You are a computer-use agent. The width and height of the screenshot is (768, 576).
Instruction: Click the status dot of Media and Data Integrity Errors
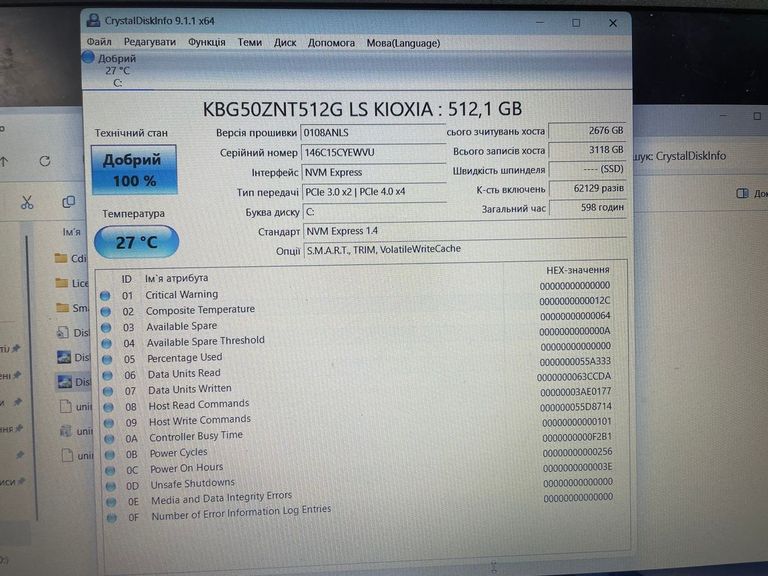111,502
